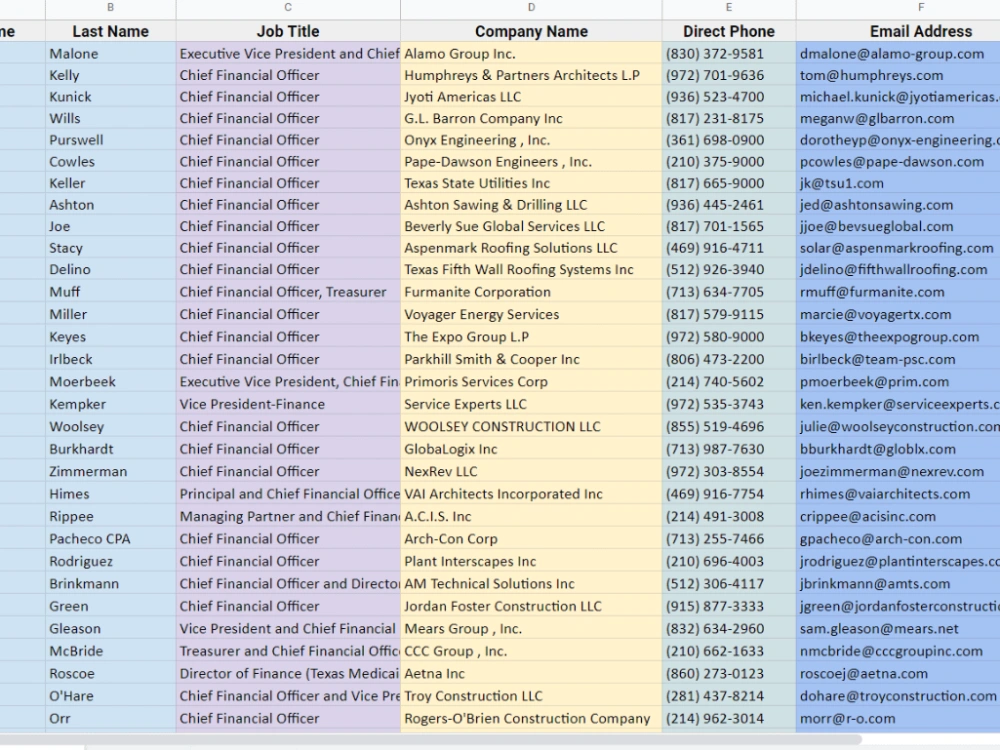
Task: Select the cell 'The Expo Group L.P'
Action: 531,337
